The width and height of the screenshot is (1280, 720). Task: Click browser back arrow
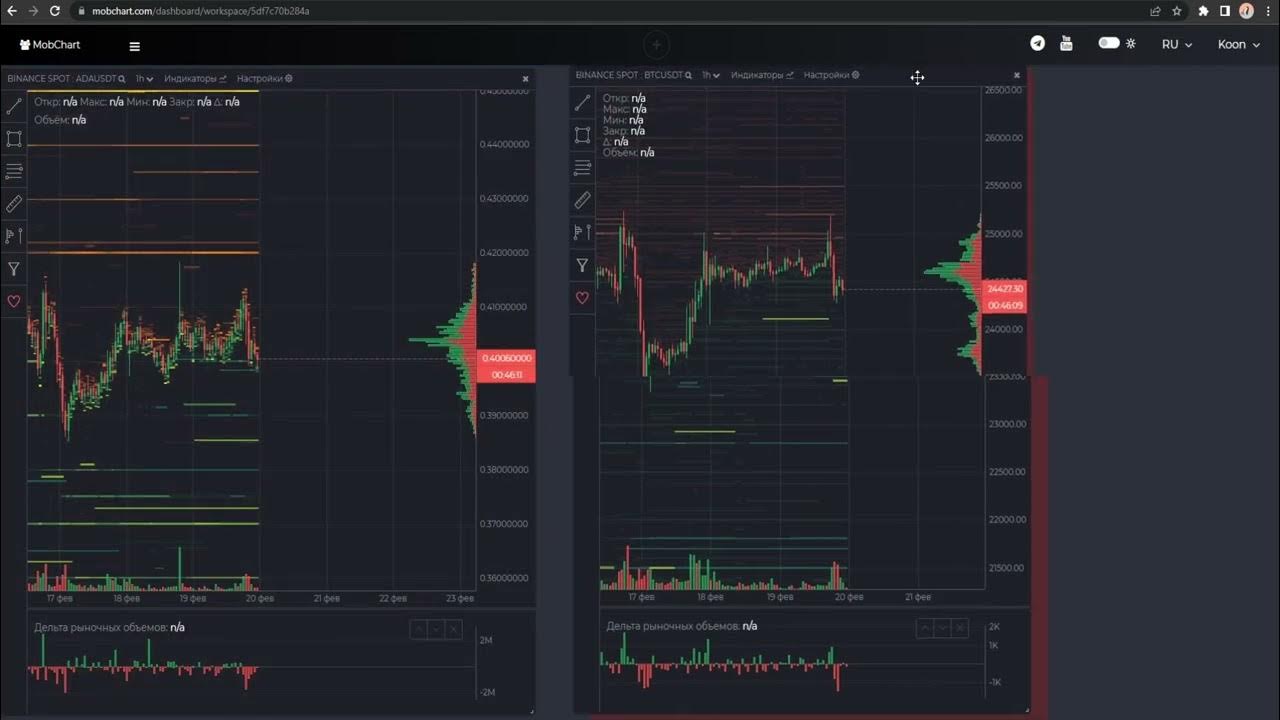[12, 11]
